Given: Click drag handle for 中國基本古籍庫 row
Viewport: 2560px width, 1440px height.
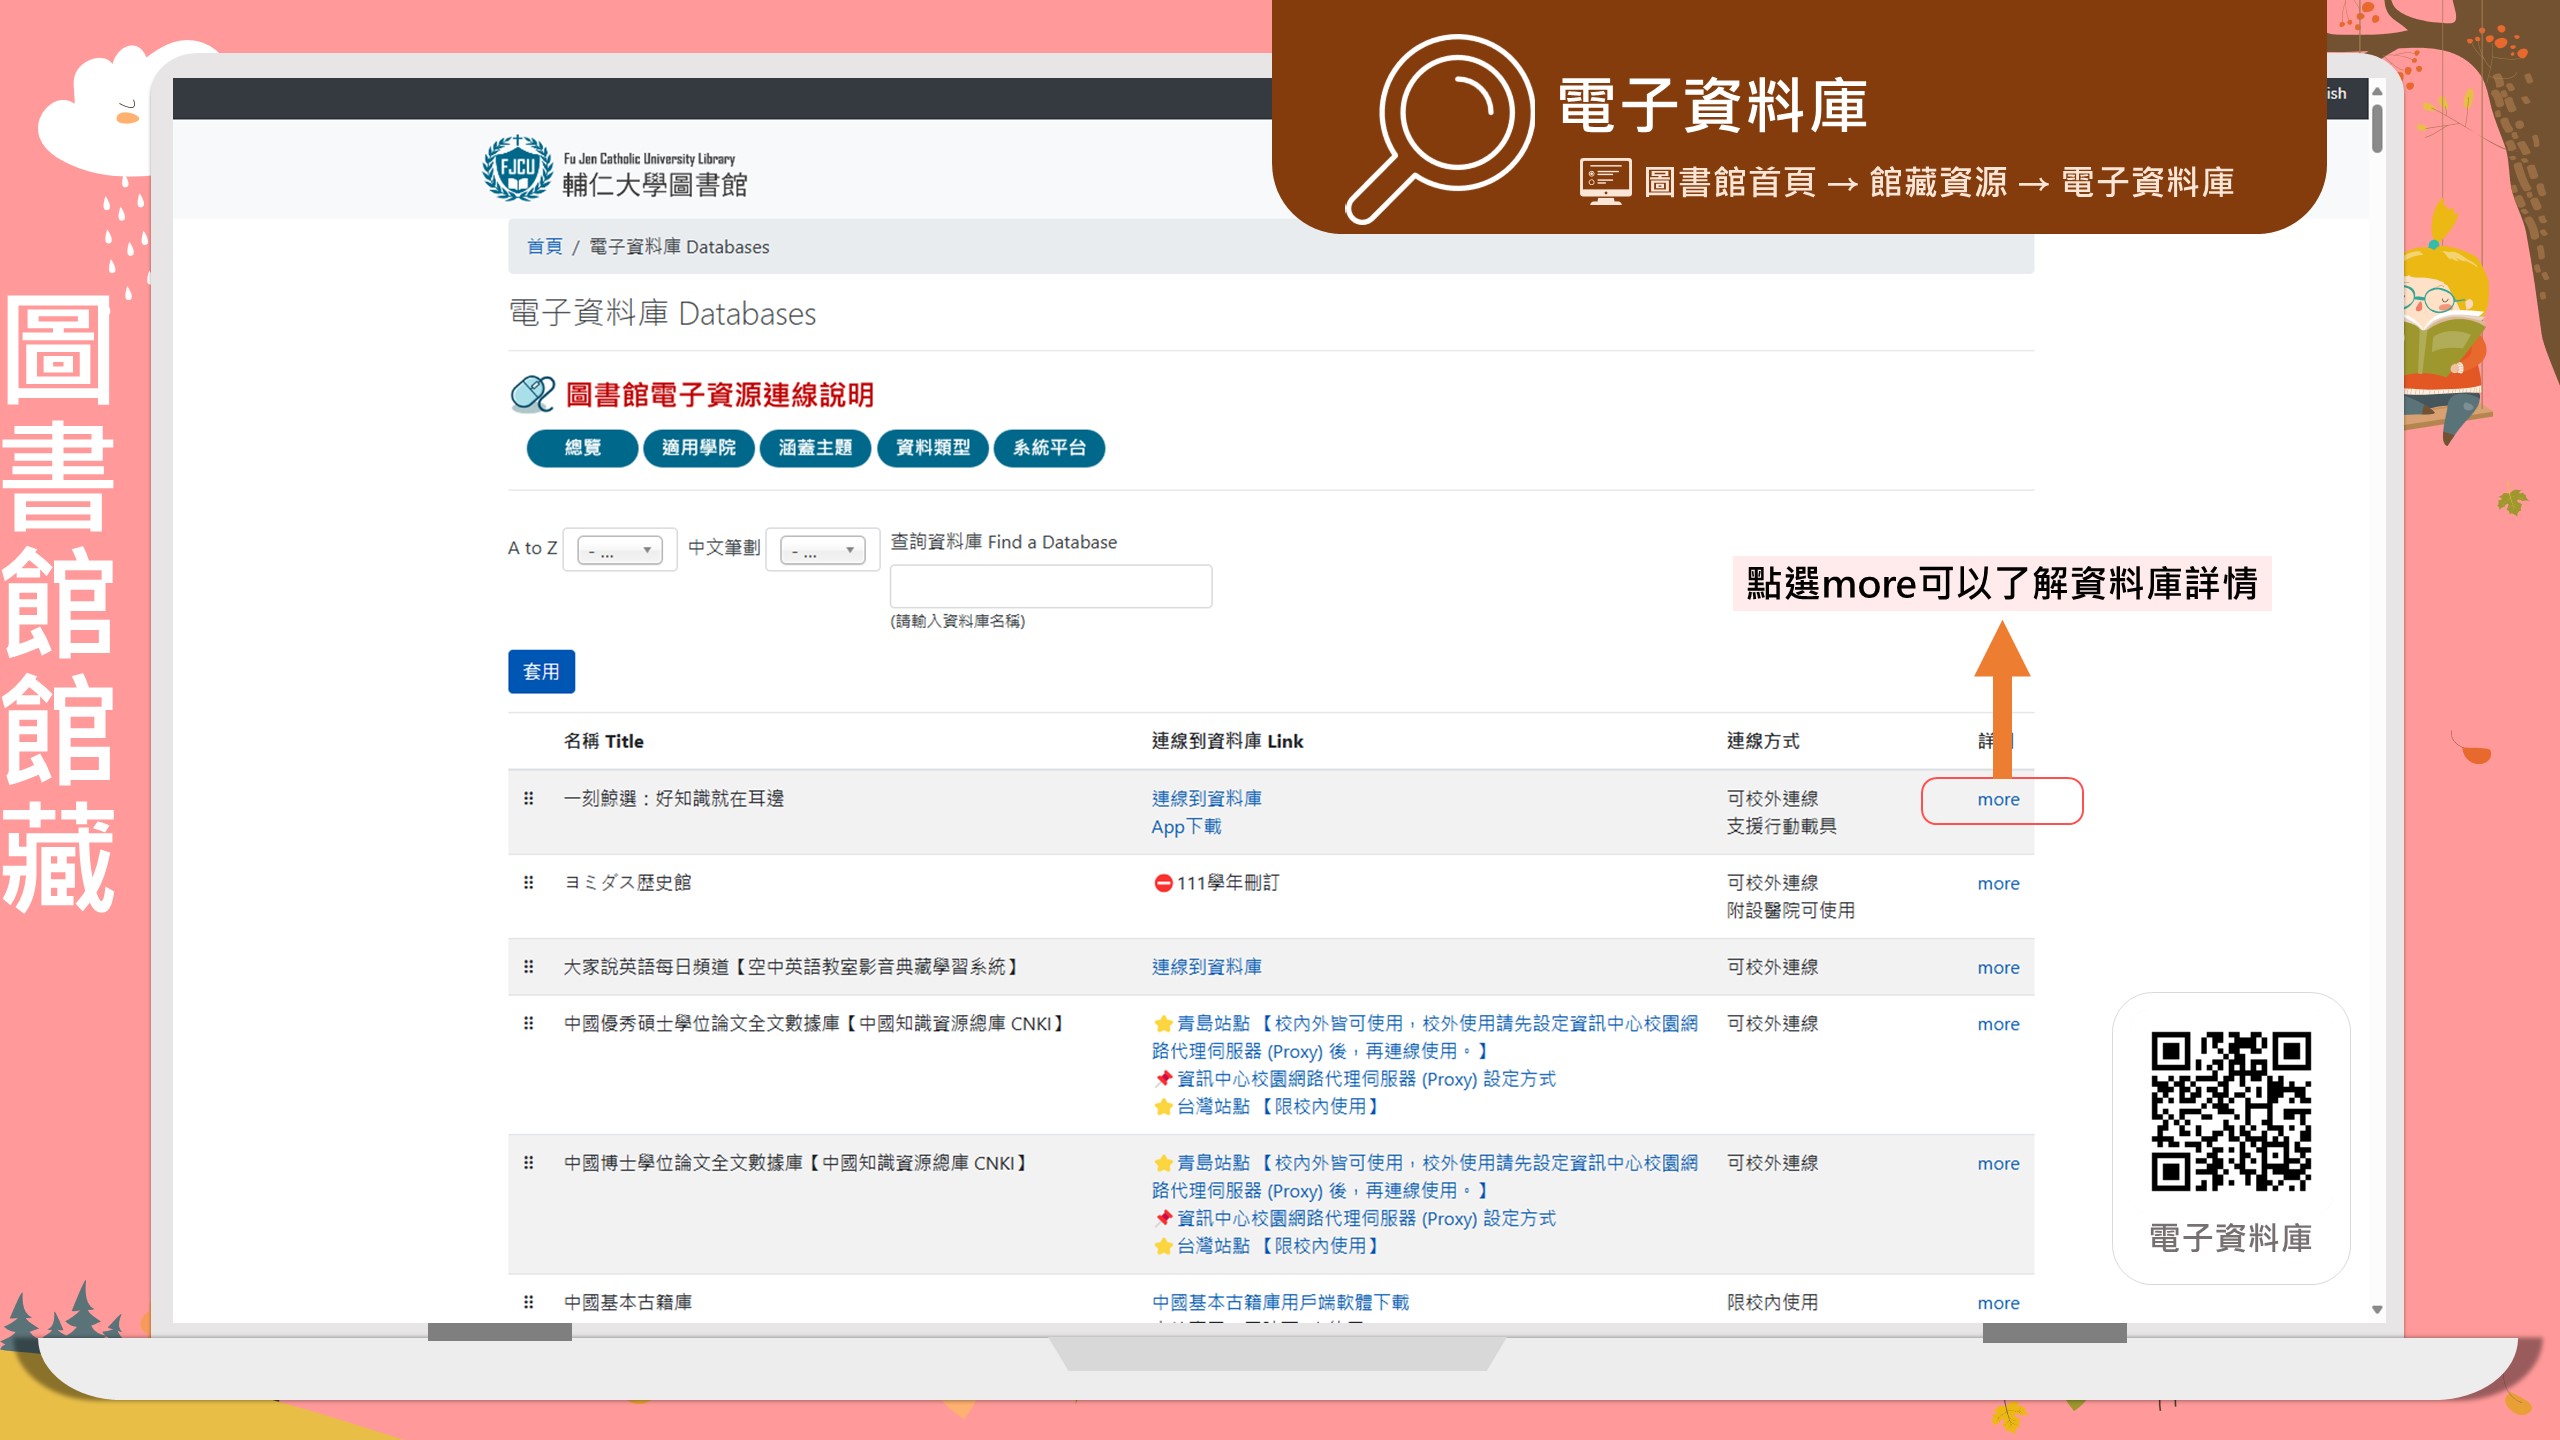Looking at the screenshot, I should point(529,1302).
